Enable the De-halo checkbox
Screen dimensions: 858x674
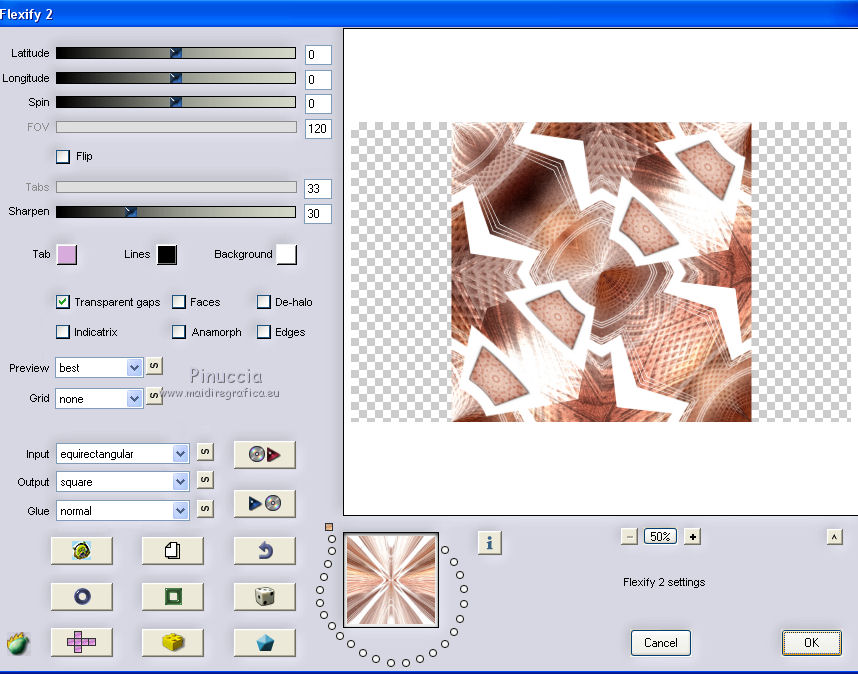pos(264,302)
